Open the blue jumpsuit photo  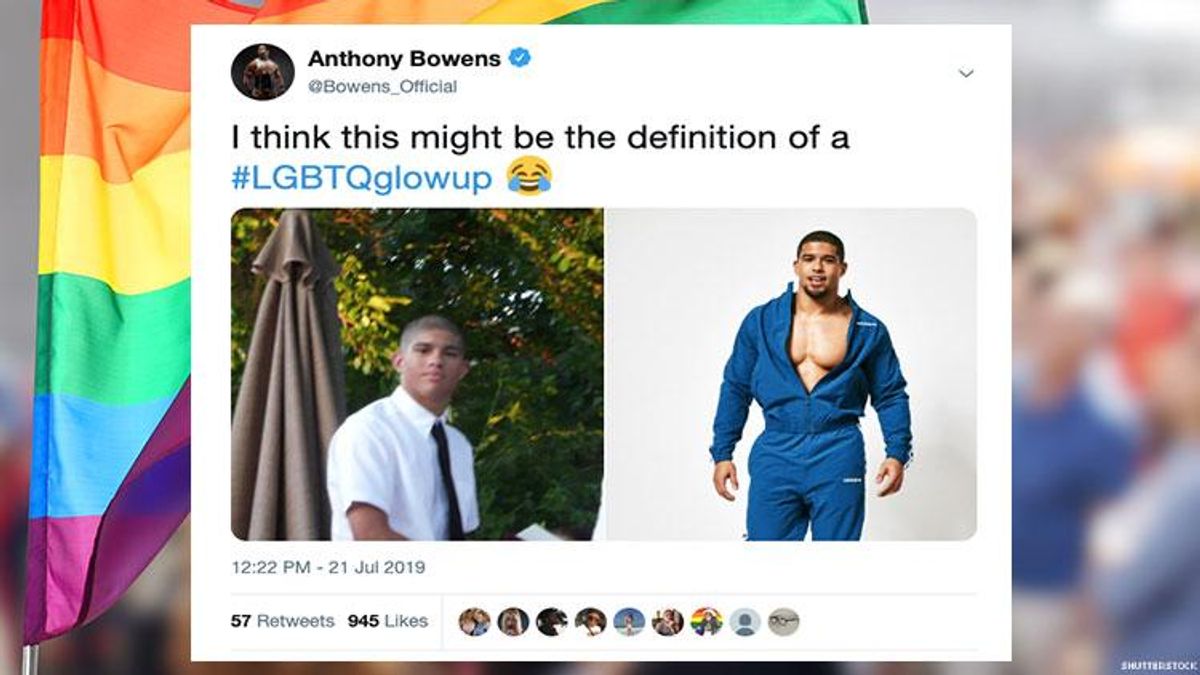[x=791, y=374]
